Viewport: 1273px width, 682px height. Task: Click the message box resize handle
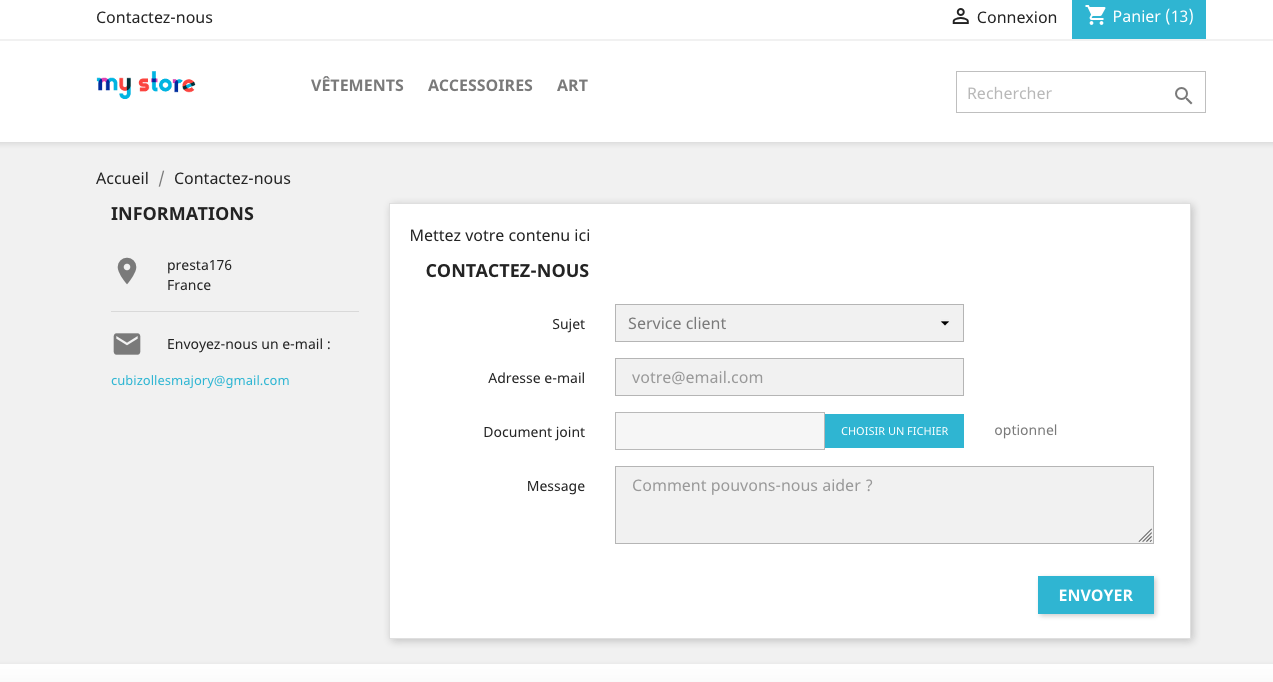(1145, 536)
